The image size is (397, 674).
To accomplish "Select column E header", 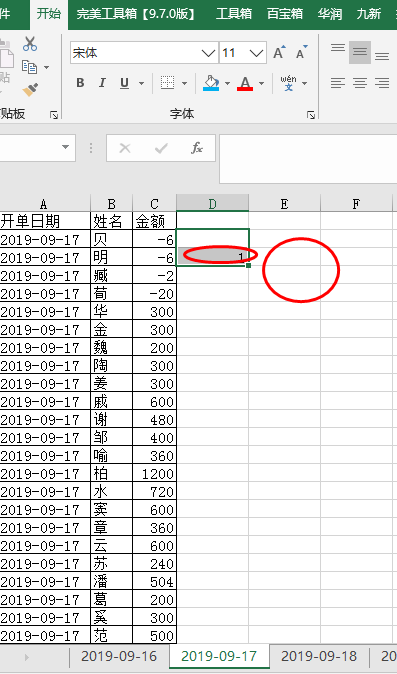I will pos(284,204).
